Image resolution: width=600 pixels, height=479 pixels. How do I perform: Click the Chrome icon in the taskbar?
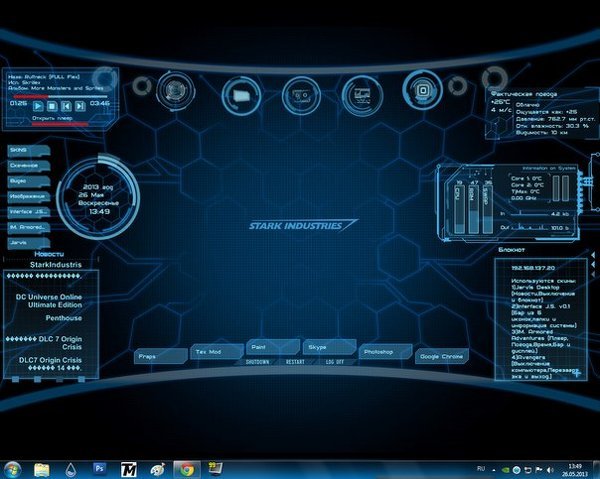coord(184,468)
